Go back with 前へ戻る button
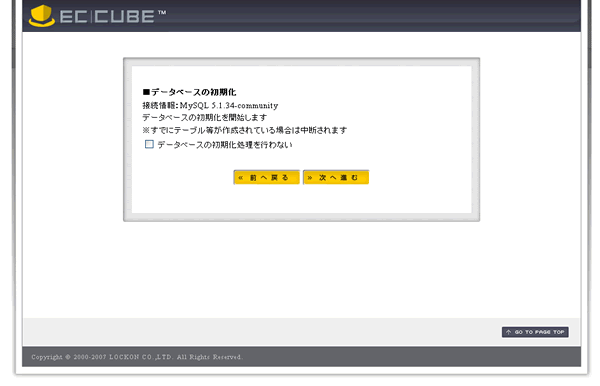Viewport: 600px width, 386px height. click(x=266, y=178)
